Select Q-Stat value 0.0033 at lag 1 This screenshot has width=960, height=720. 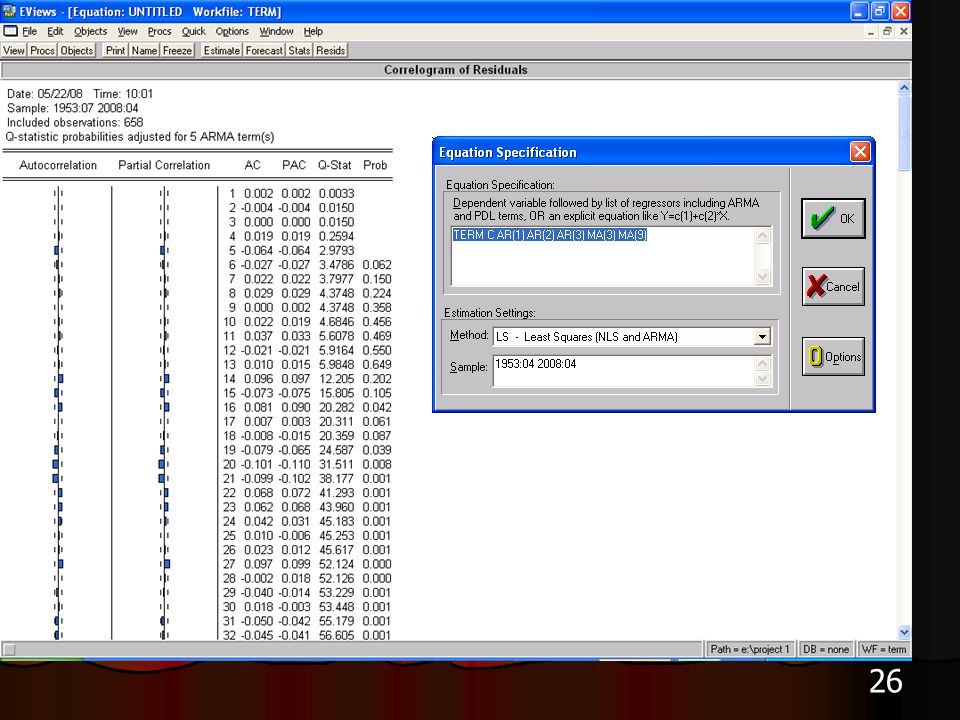click(336, 193)
